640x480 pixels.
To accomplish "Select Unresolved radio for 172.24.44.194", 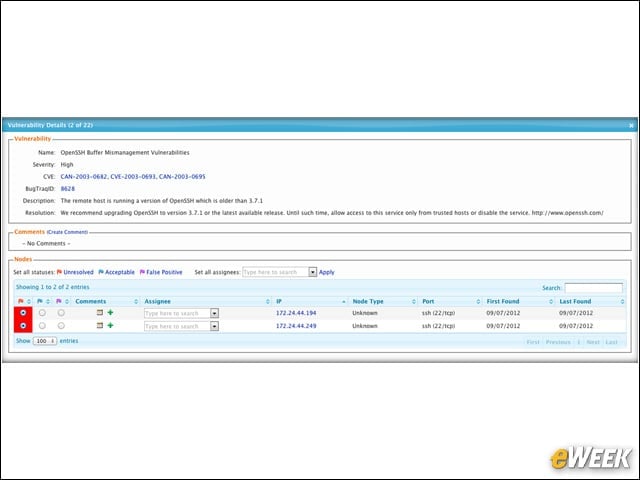I will click(x=23, y=313).
